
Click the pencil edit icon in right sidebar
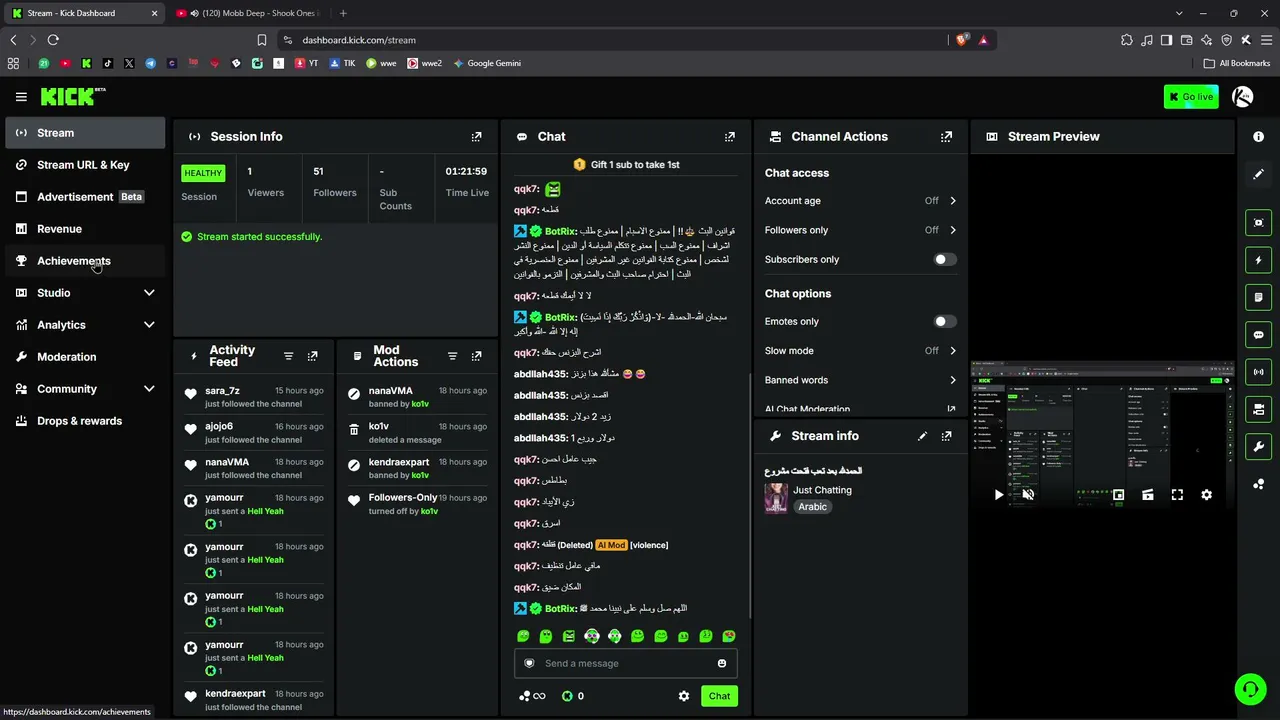tap(1258, 174)
